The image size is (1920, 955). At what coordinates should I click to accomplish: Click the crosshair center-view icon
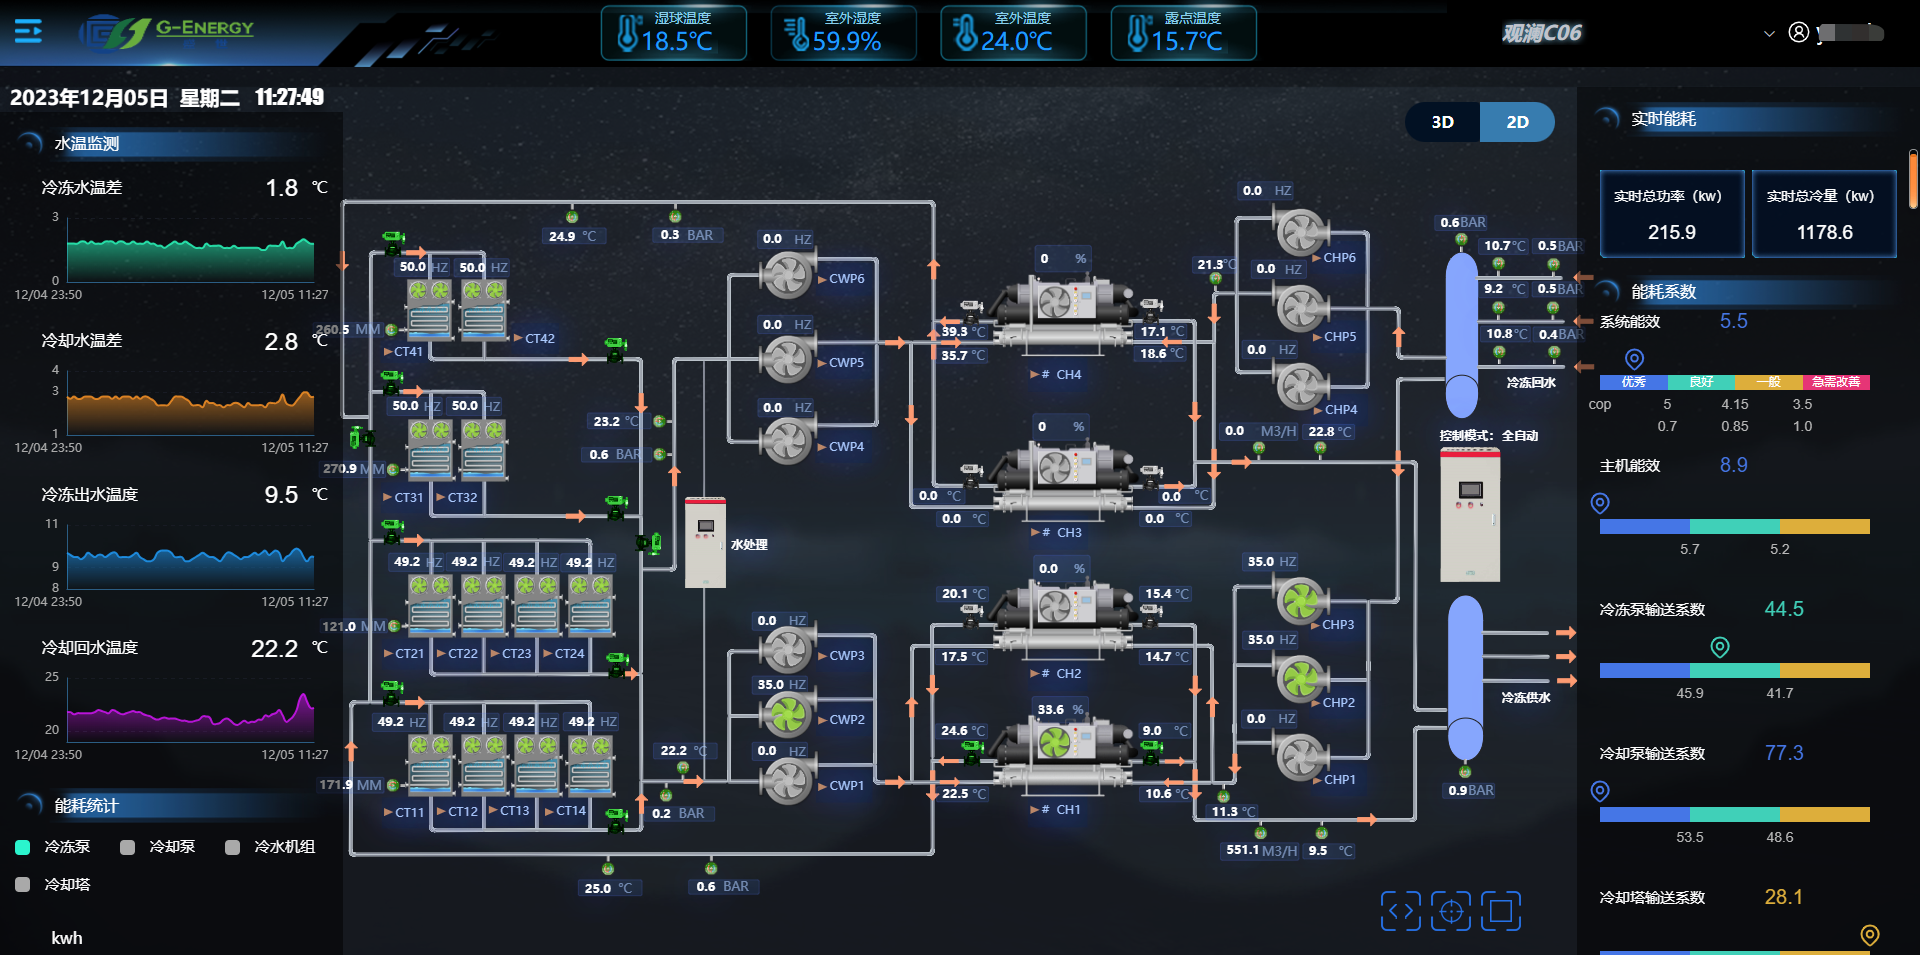click(x=1450, y=911)
